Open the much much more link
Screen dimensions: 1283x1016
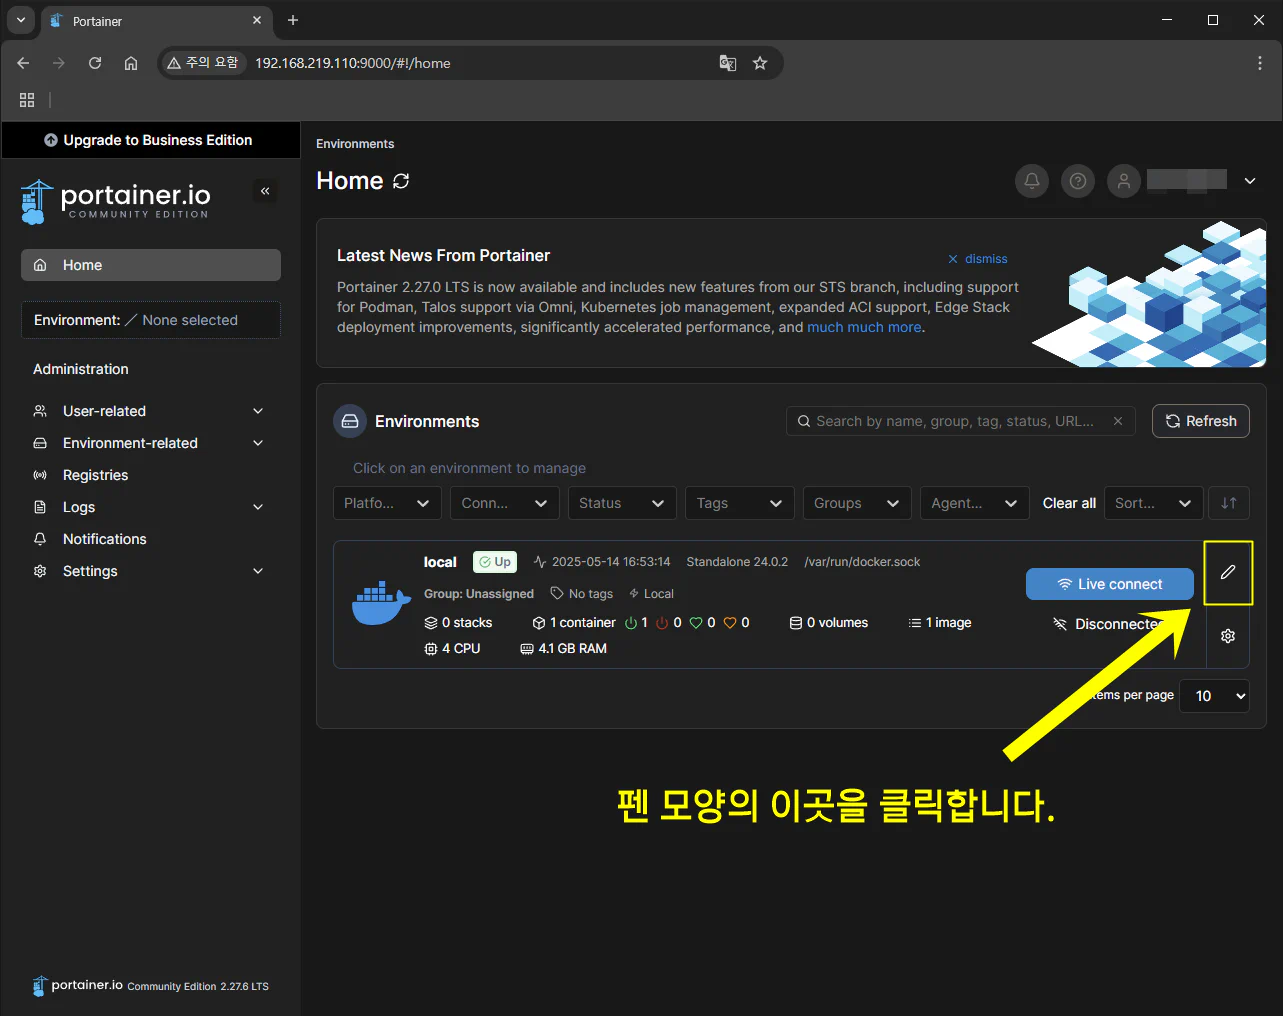click(864, 327)
